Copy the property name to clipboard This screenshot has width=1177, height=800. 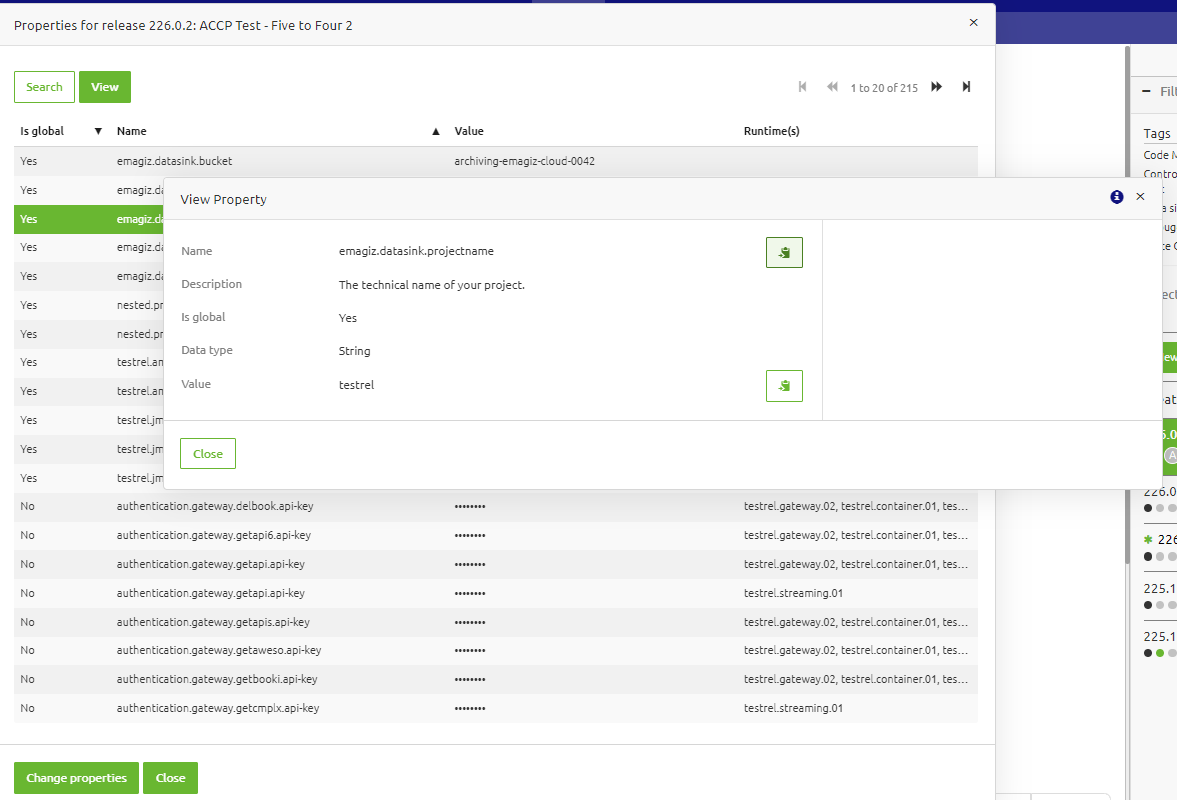[784, 252]
